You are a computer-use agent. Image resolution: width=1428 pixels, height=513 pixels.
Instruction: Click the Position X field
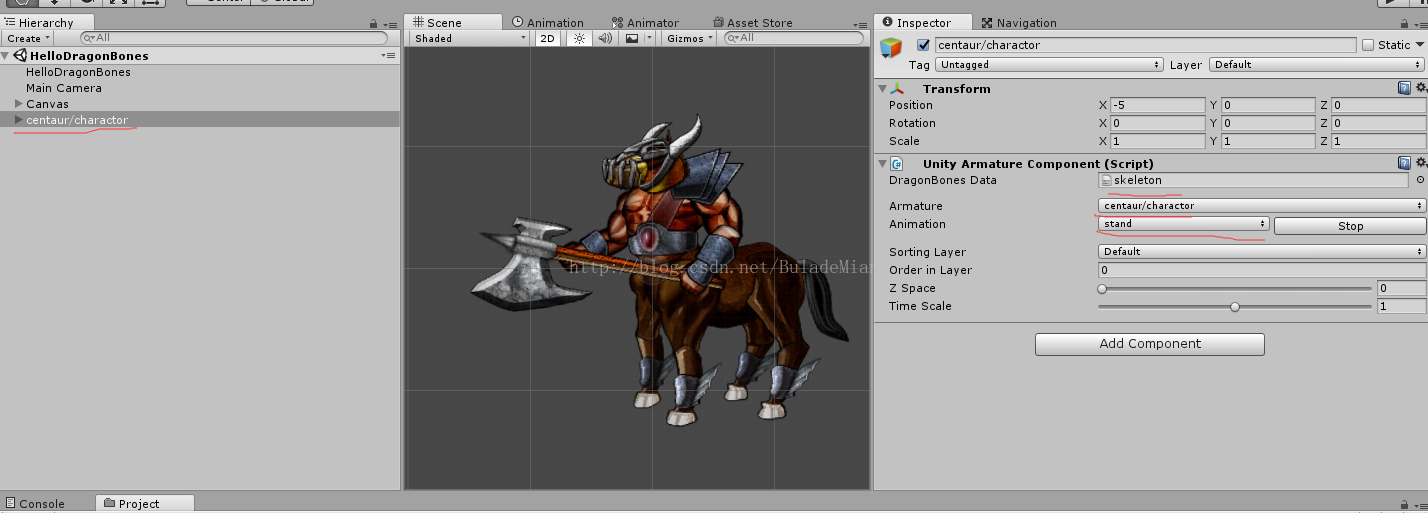pos(1158,105)
